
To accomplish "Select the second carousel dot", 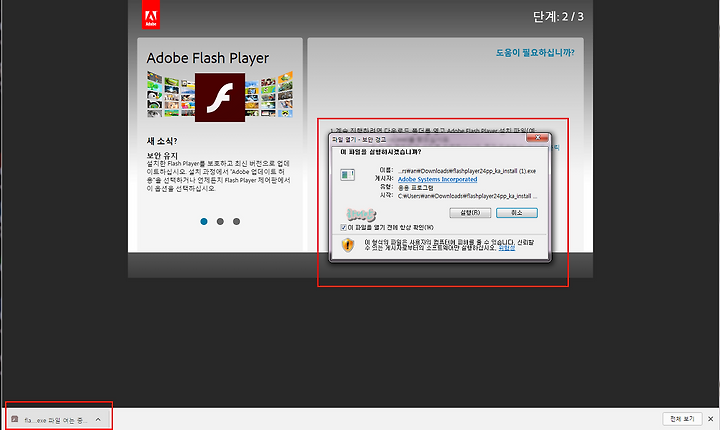I will click(220, 221).
